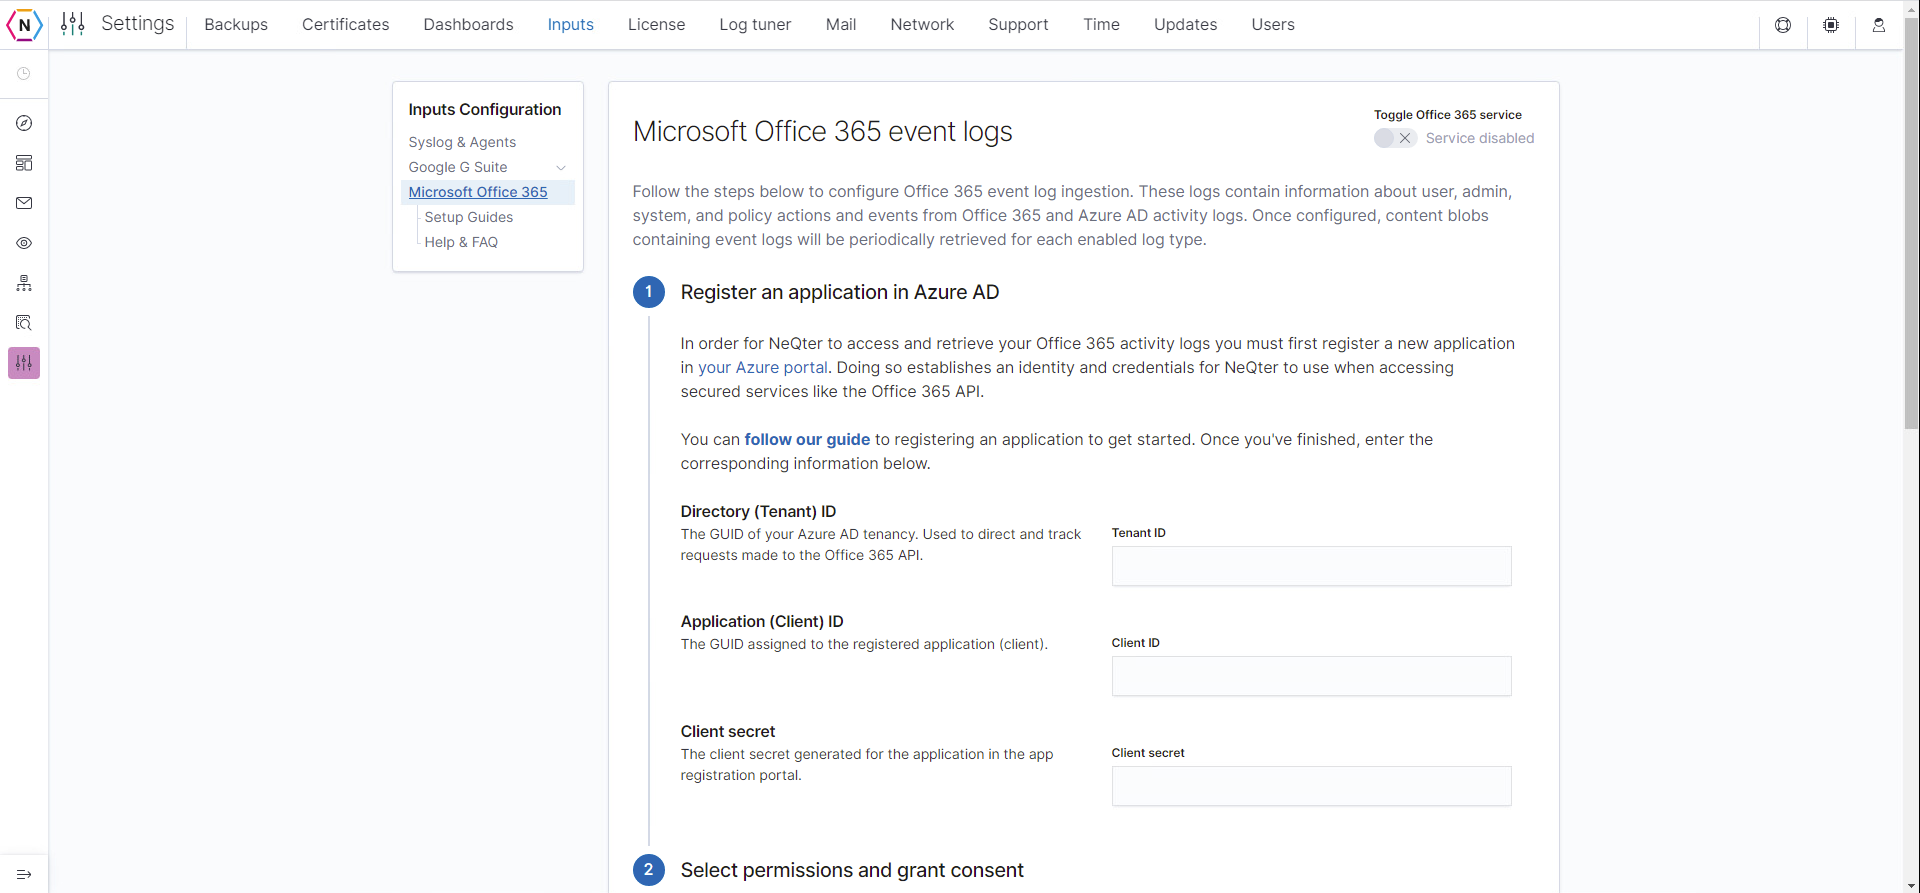1920x893 pixels.
Task: Follow the 'your Azure portal' link
Action: point(763,367)
